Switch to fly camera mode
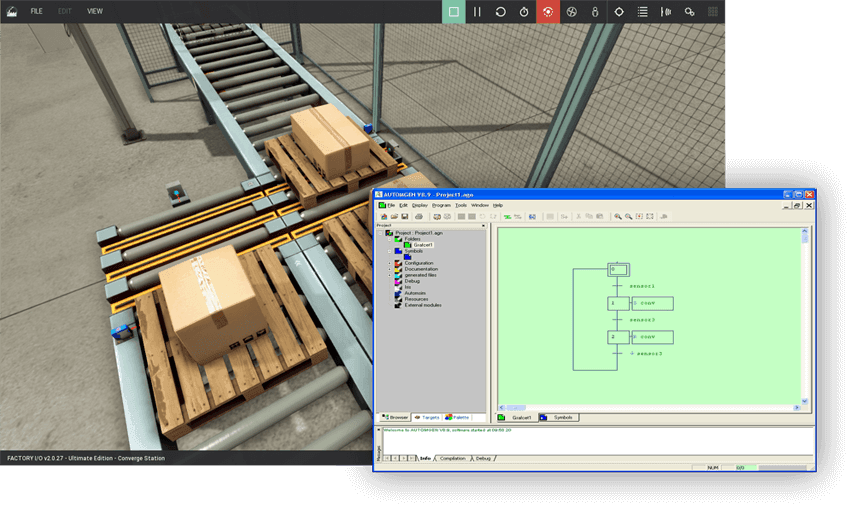 (571, 11)
